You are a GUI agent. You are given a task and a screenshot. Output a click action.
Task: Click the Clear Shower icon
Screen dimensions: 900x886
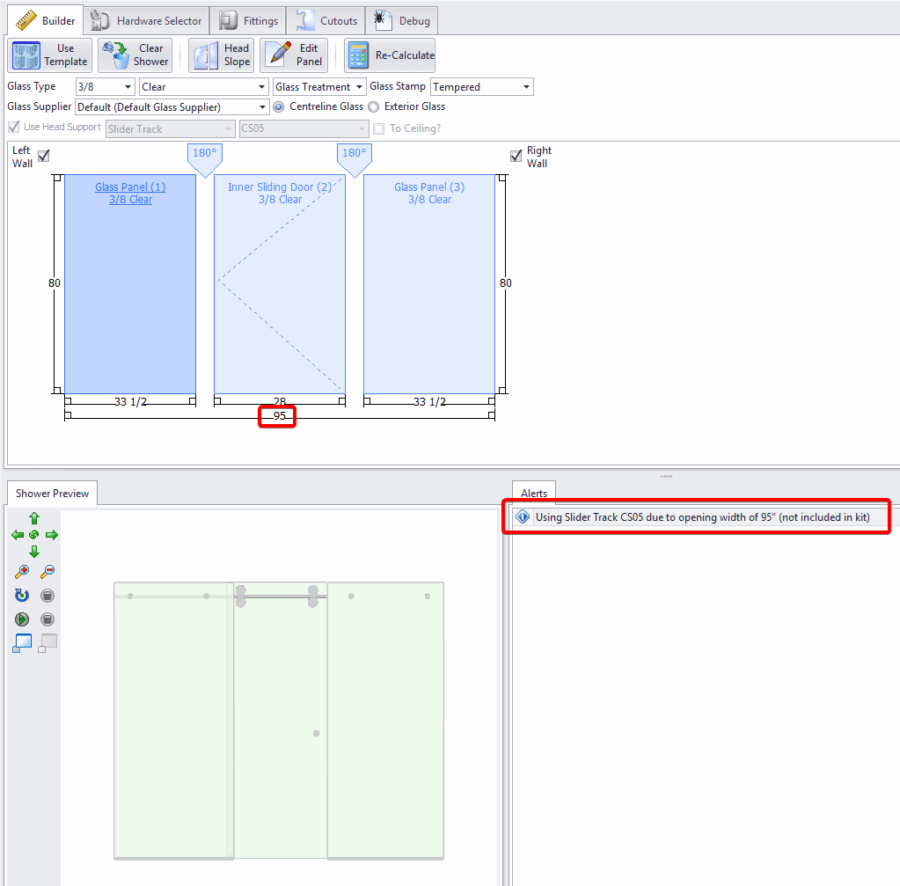tap(118, 55)
